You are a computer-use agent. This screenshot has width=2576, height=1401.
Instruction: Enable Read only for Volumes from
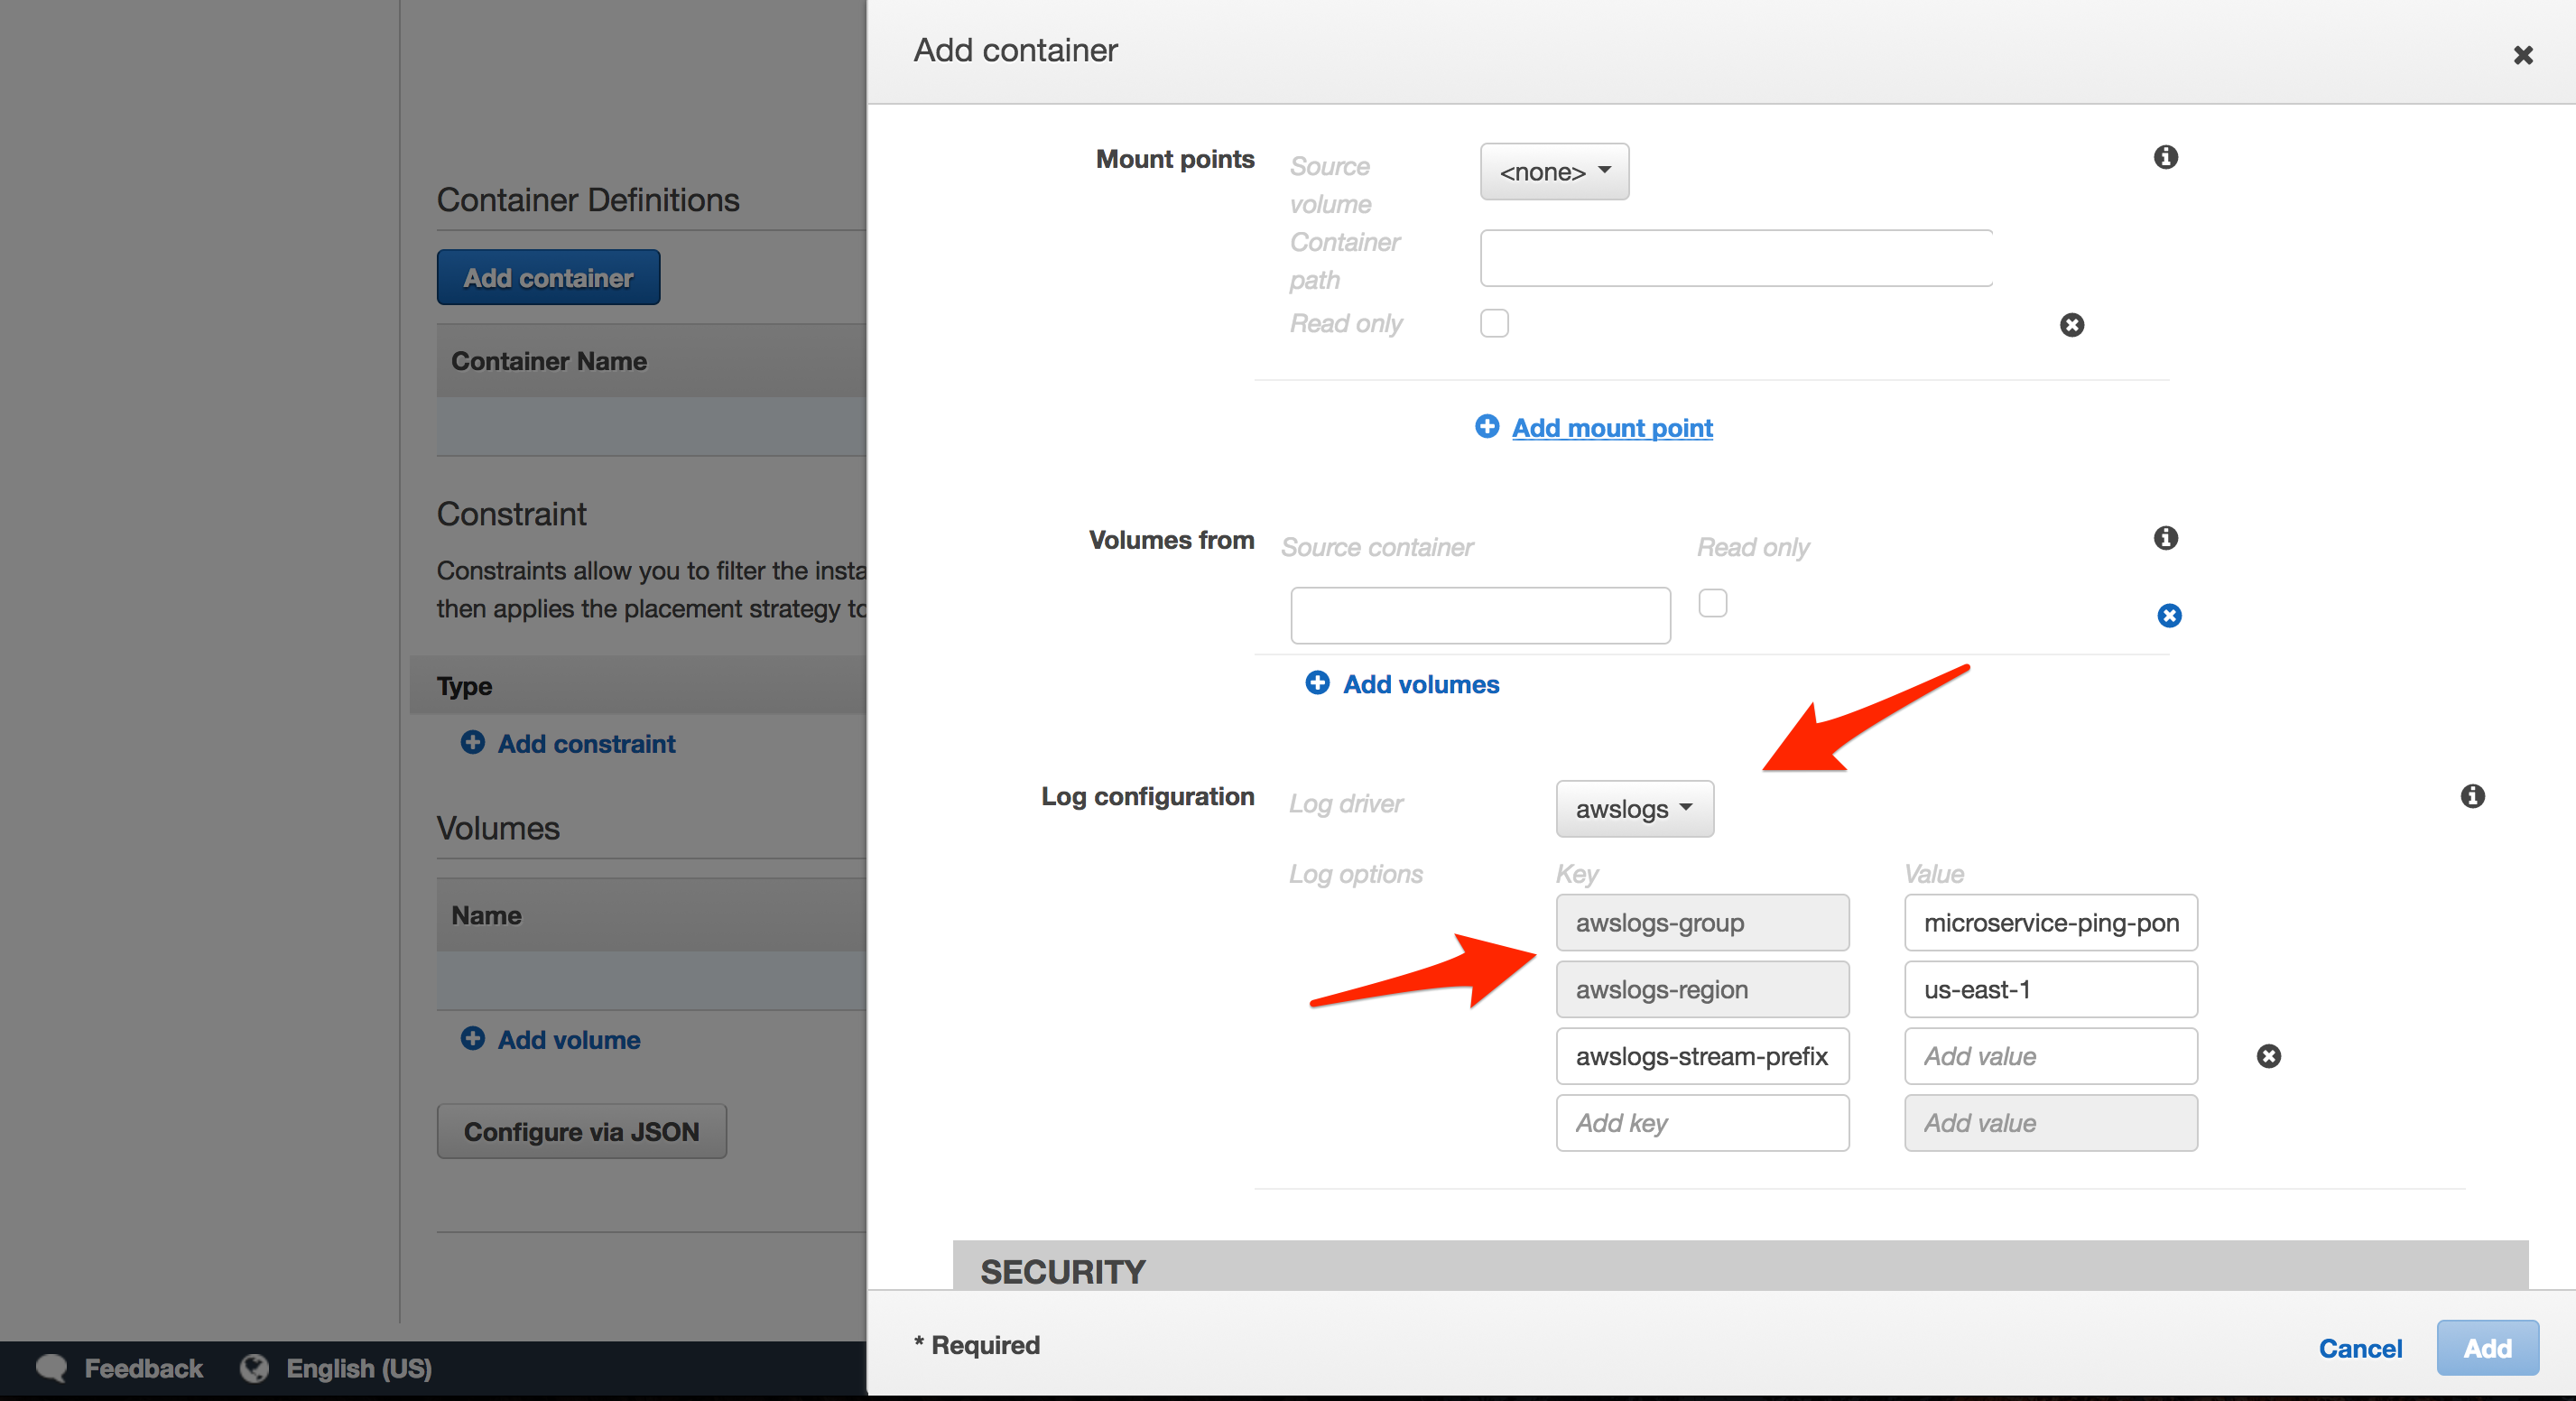click(1713, 603)
